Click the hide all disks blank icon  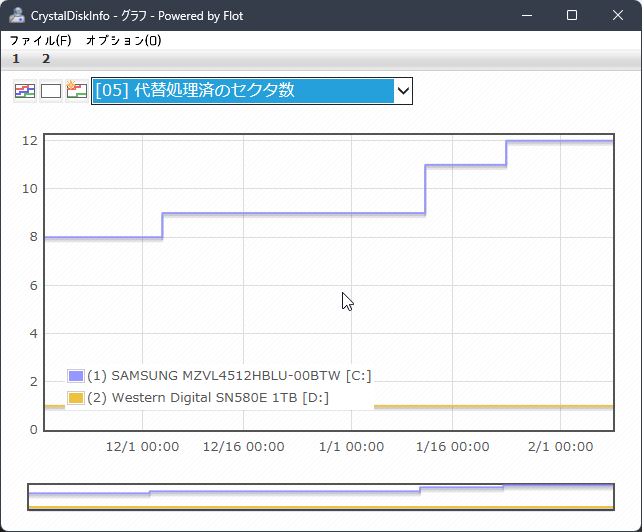coord(50,91)
